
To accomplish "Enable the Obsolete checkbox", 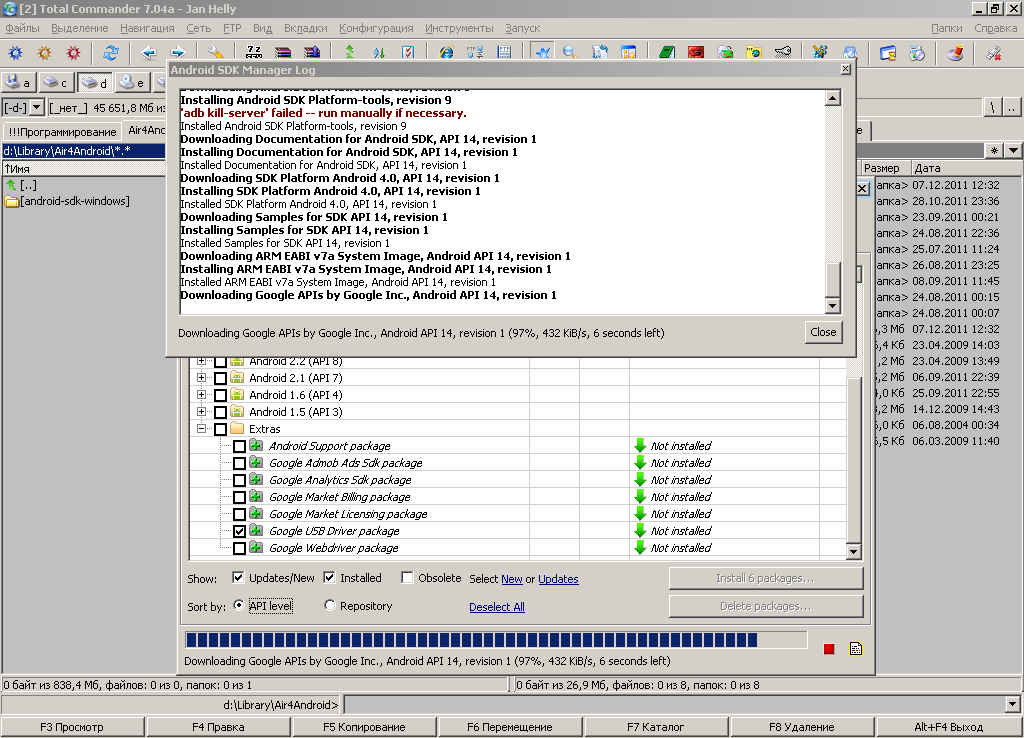I will (x=407, y=578).
